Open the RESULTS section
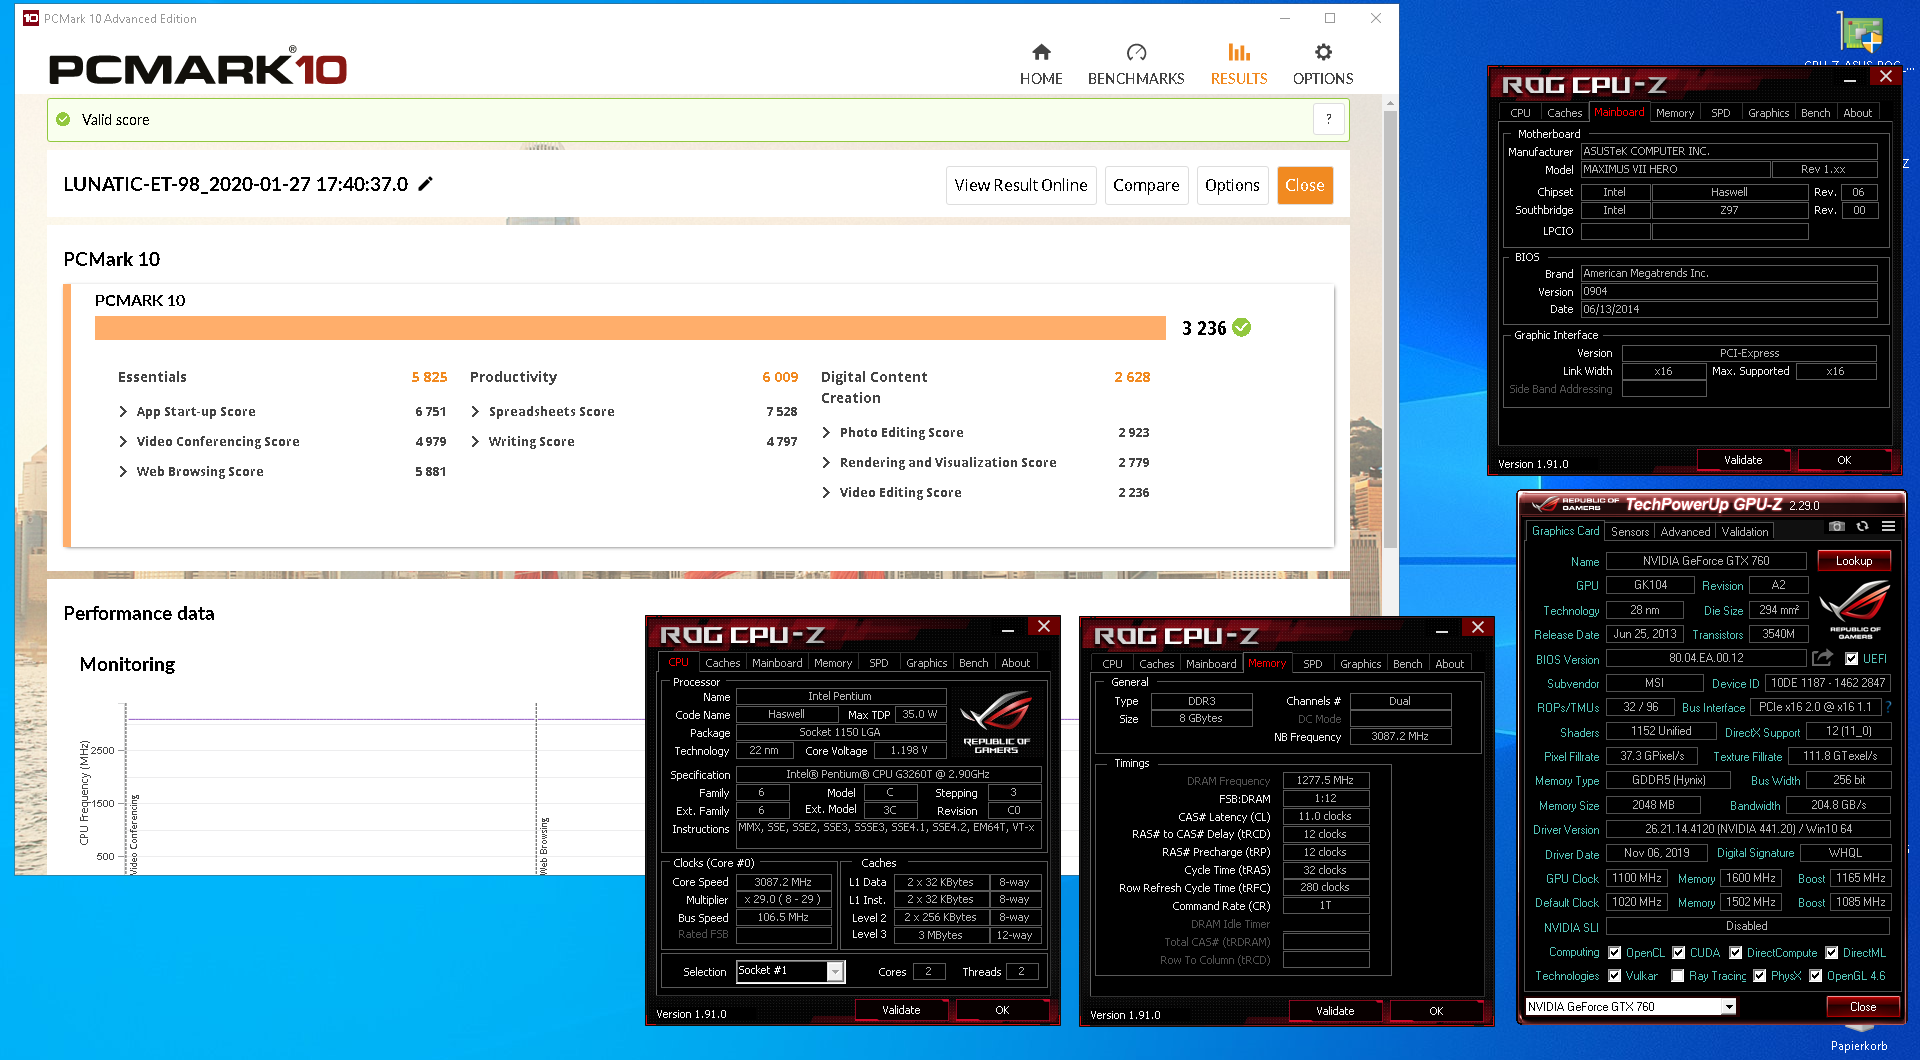 [x=1238, y=64]
